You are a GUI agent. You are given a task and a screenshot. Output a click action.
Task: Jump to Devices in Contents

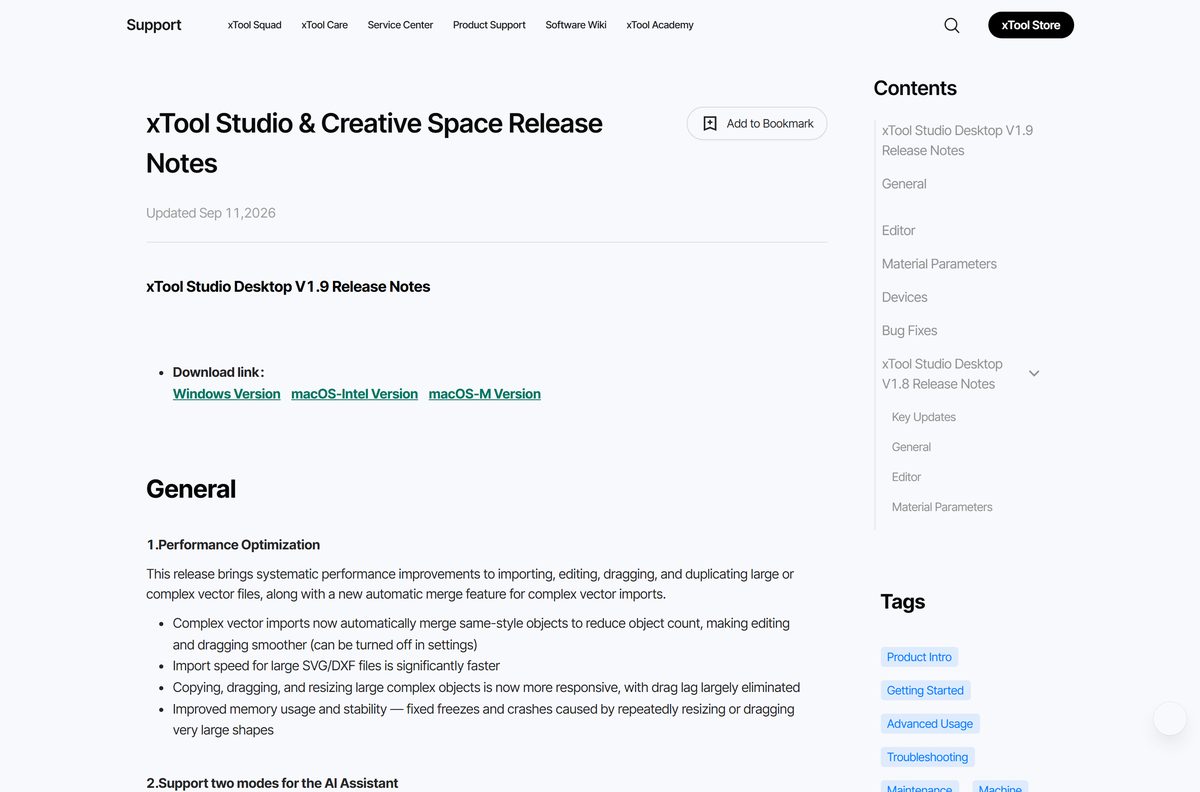tap(904, 297)
